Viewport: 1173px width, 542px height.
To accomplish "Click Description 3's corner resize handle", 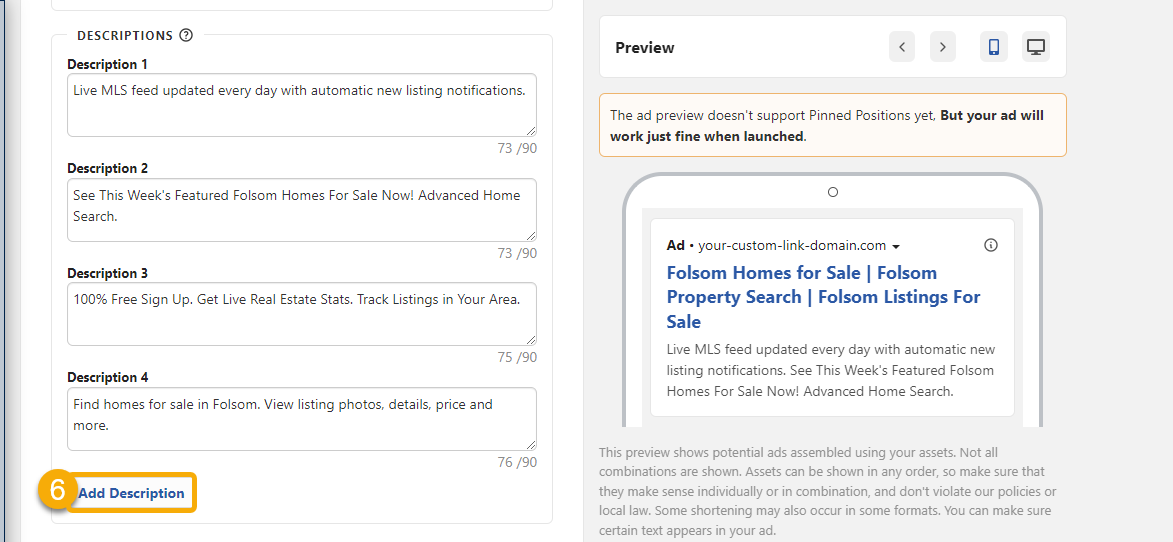I will pos(531,340).
